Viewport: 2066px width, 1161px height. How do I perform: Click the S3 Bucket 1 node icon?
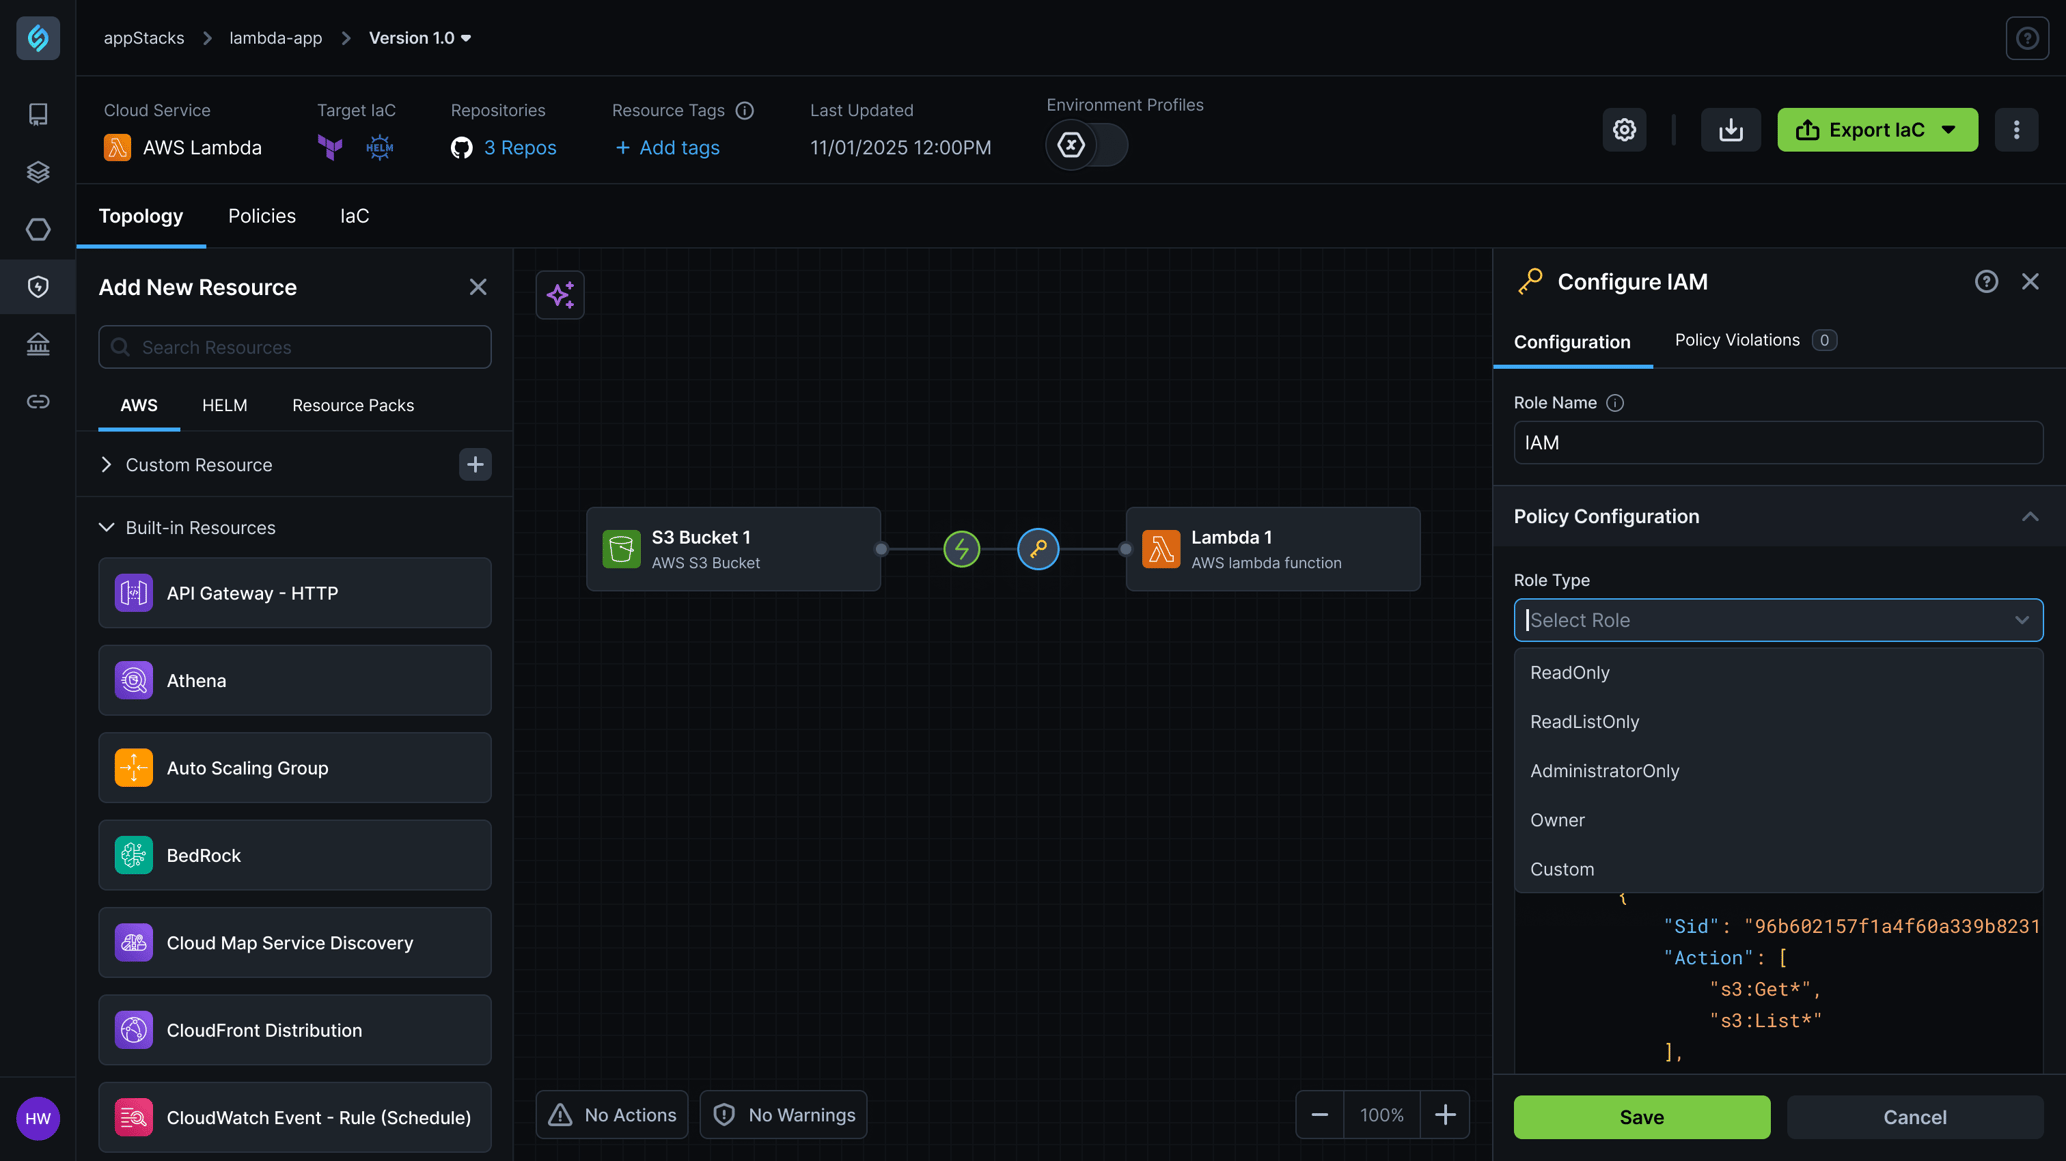point(620,549)
